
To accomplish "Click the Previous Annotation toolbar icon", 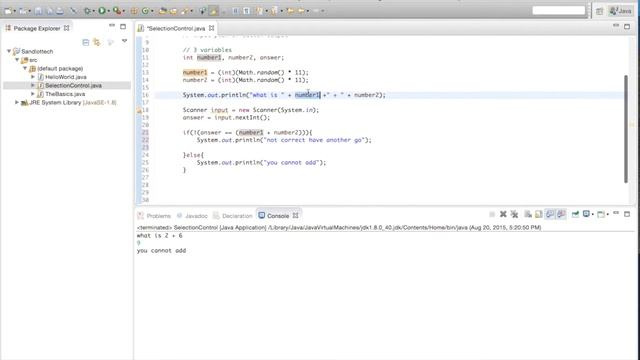I will point(274,11).
